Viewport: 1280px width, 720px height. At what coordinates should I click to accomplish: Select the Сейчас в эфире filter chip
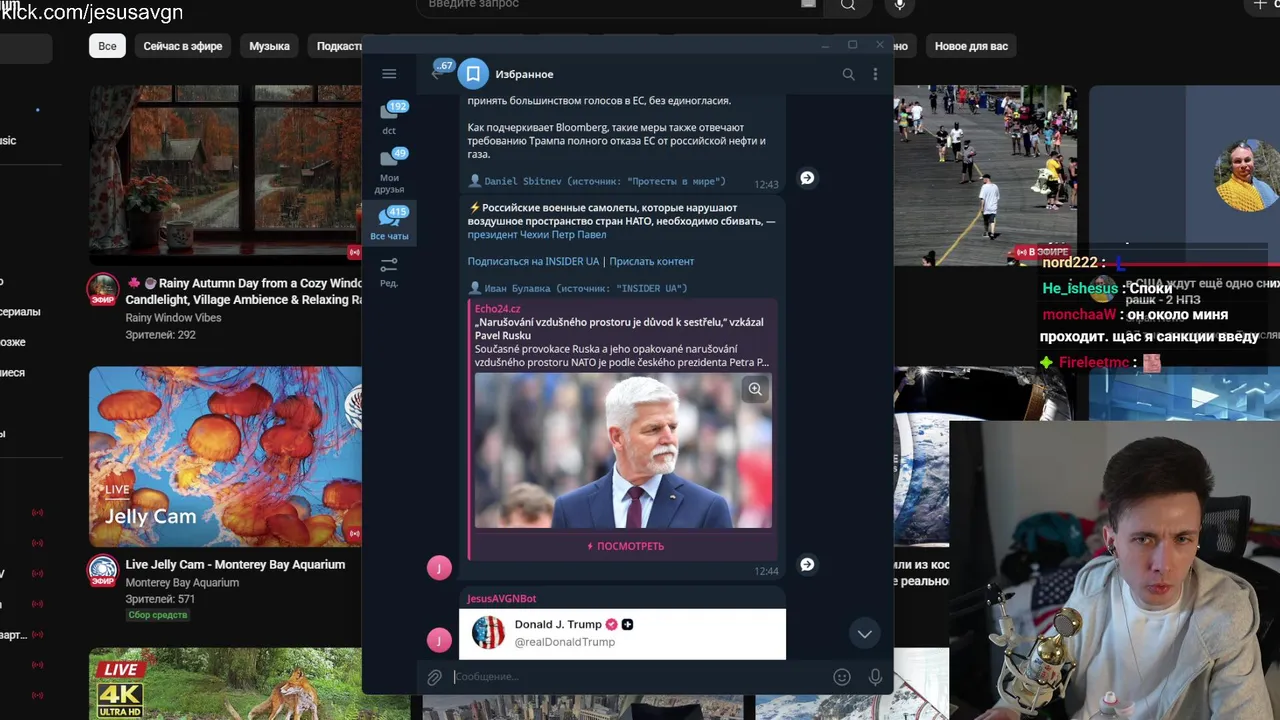pyautogui.click(x=182, y=46)
